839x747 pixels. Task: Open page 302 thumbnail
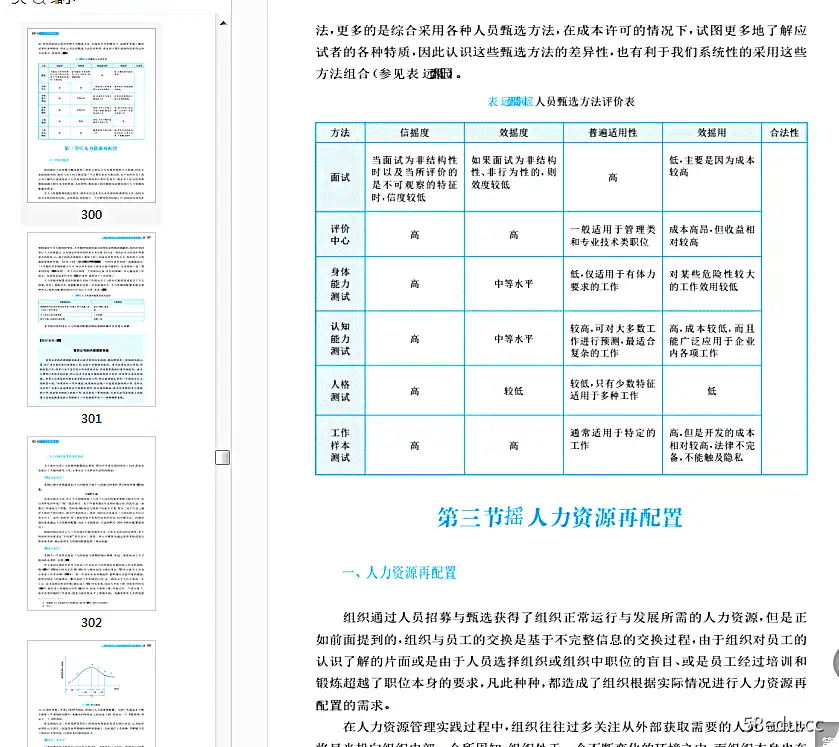coord(91,523)
